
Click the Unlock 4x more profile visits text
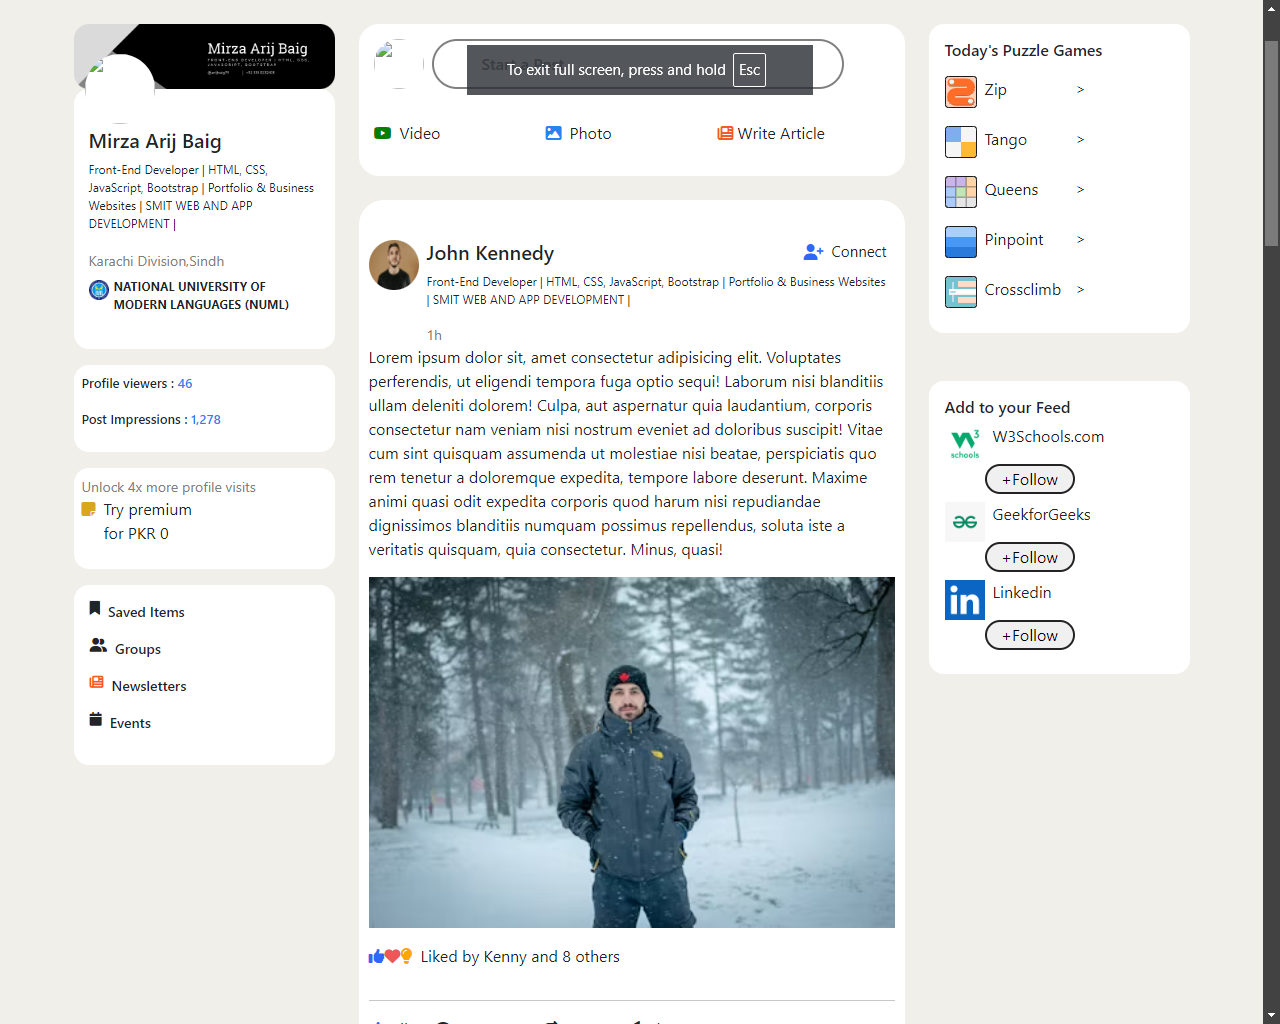coord(169,487)
